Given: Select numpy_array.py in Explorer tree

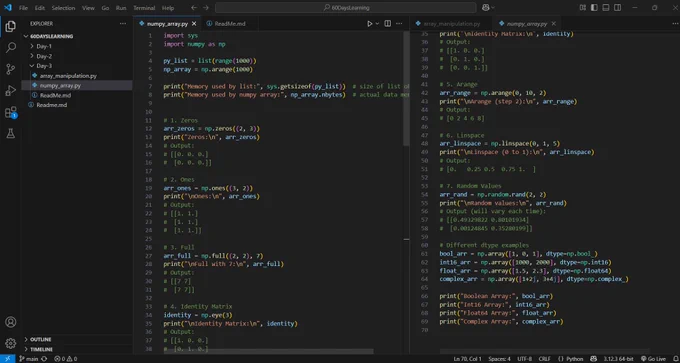Looking at the screenshot, I should (60, 85).
